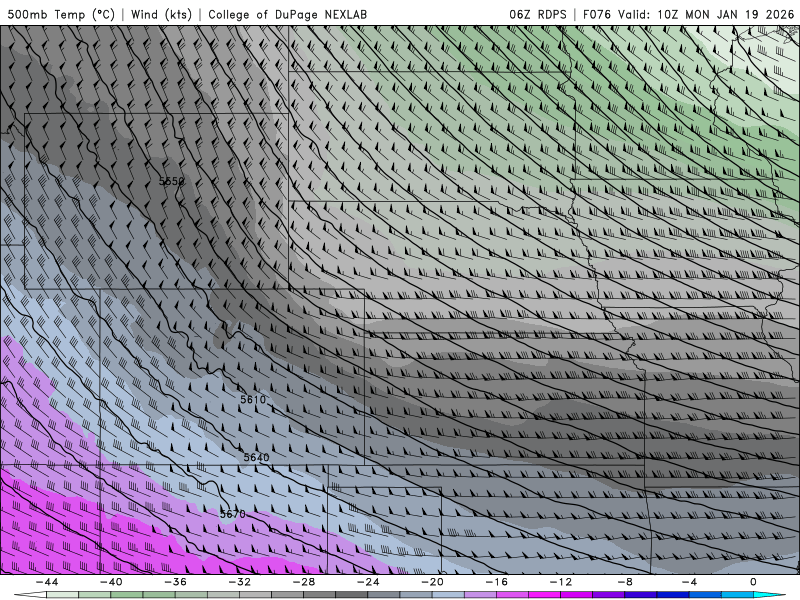
Task: Click the 'Wind (kts)' title text
Action: 161,14
